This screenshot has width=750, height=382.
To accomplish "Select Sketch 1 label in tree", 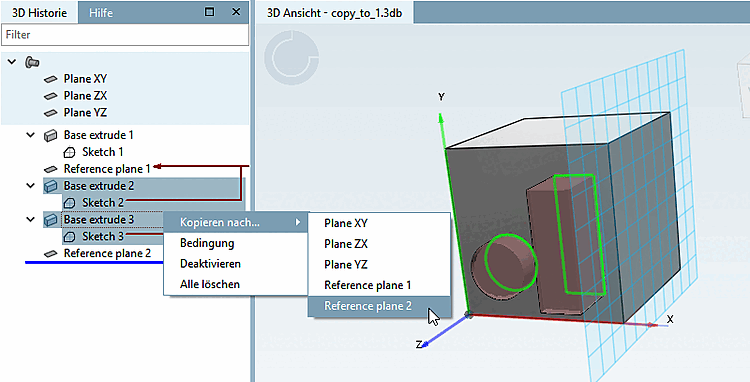I will (x=103, y=153).
